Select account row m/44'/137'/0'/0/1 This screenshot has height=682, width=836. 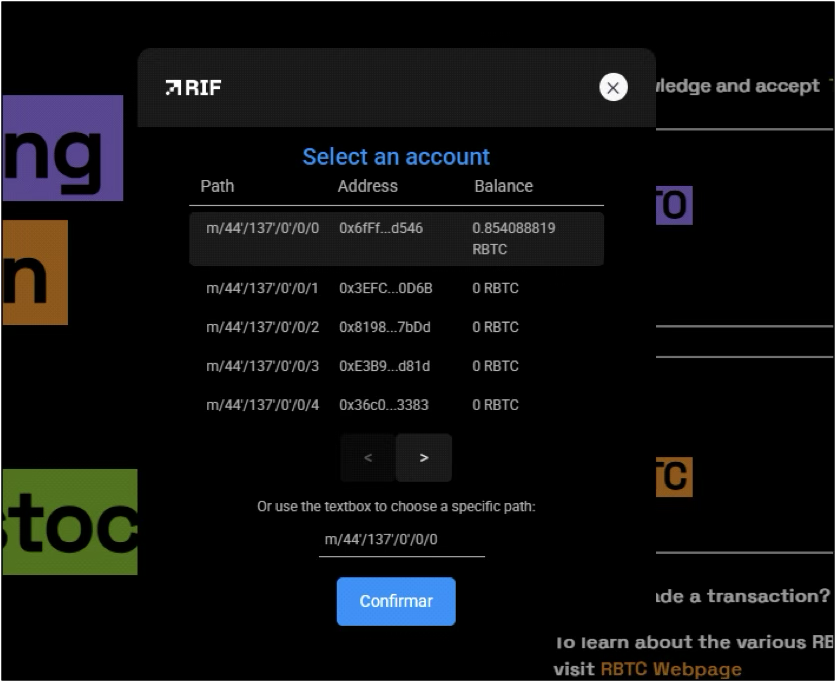(x=396, y=288)
